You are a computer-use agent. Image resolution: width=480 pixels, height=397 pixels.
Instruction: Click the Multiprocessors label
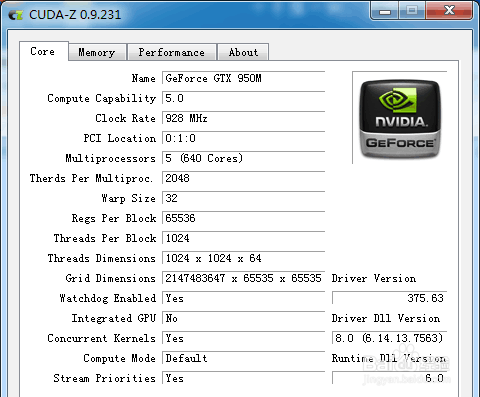(x=110, y=159)
